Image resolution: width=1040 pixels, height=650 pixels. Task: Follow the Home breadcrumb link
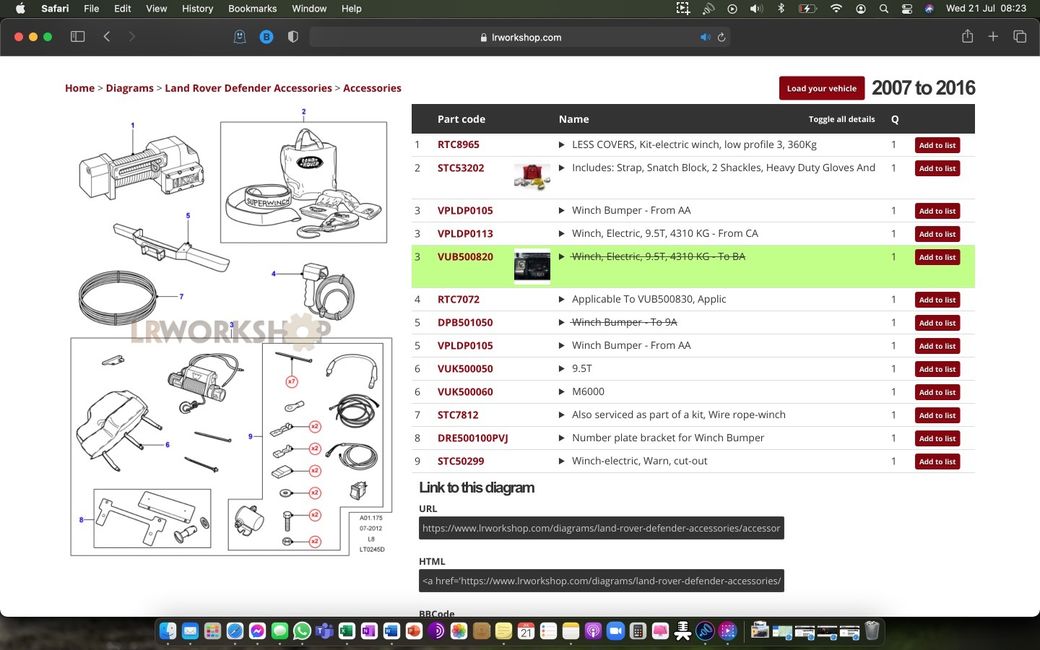coord(80,88)
